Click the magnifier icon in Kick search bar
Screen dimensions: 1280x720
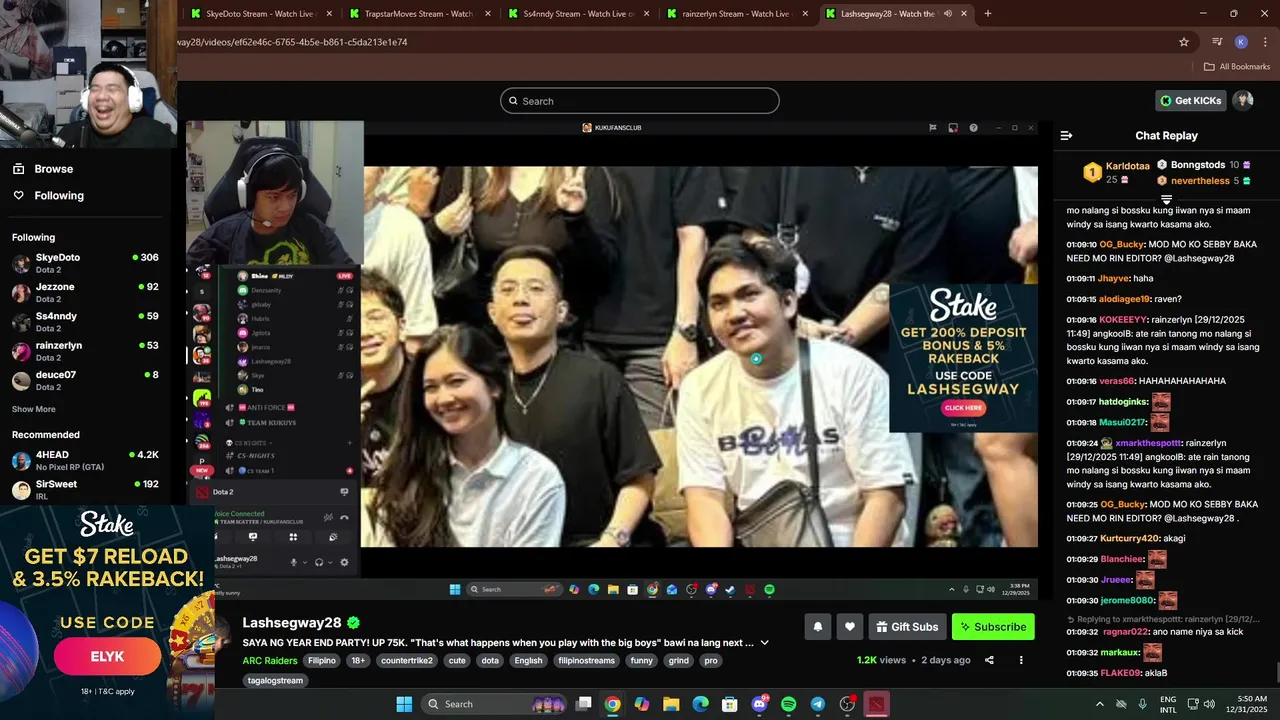coord(514,101)
